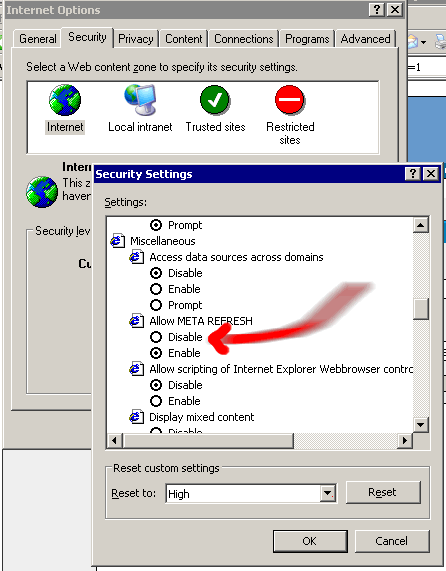Click the Miscellaneous category icon
This screenshot has width=446, height=571.
point(118,241)
